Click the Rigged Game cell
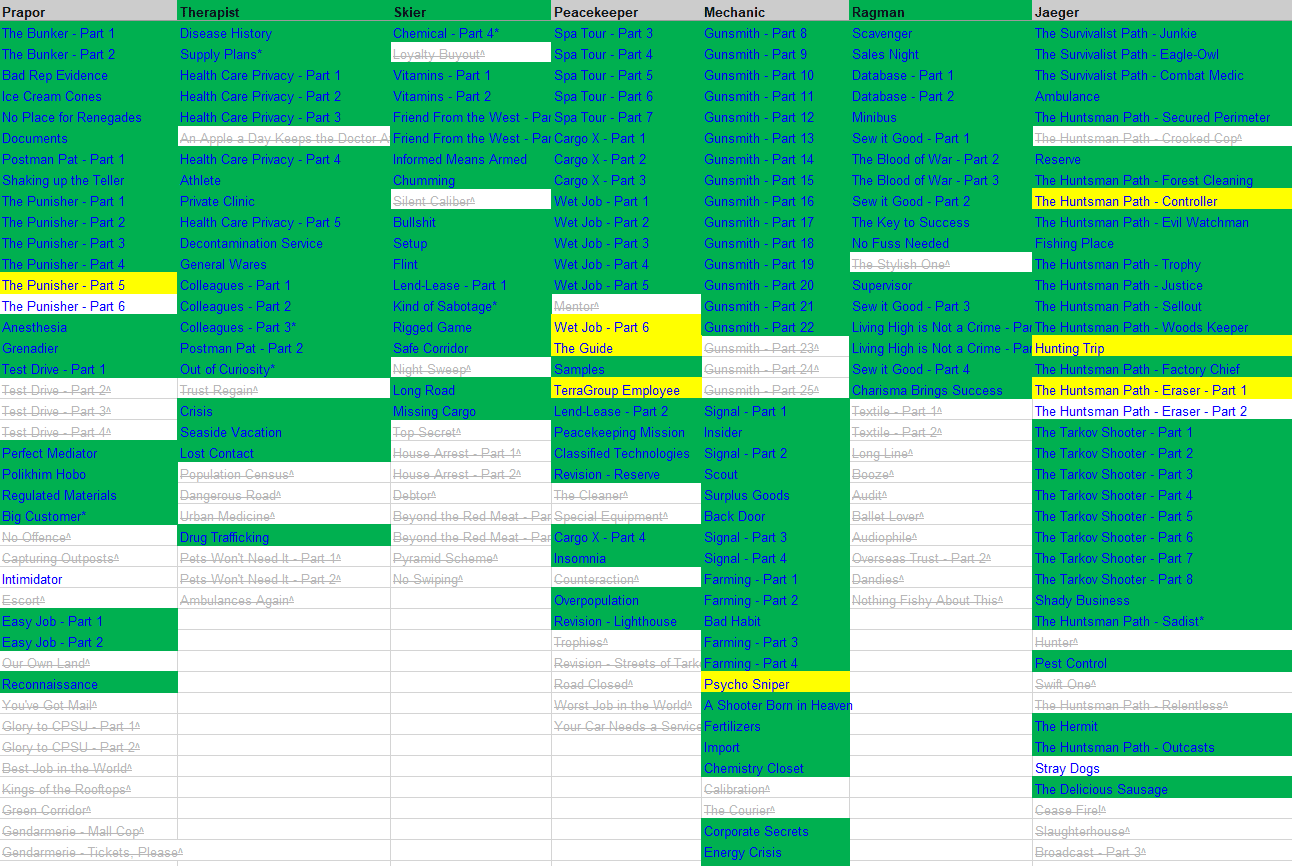The height and width of the screenshot is (866, 1292). point(471,327)
